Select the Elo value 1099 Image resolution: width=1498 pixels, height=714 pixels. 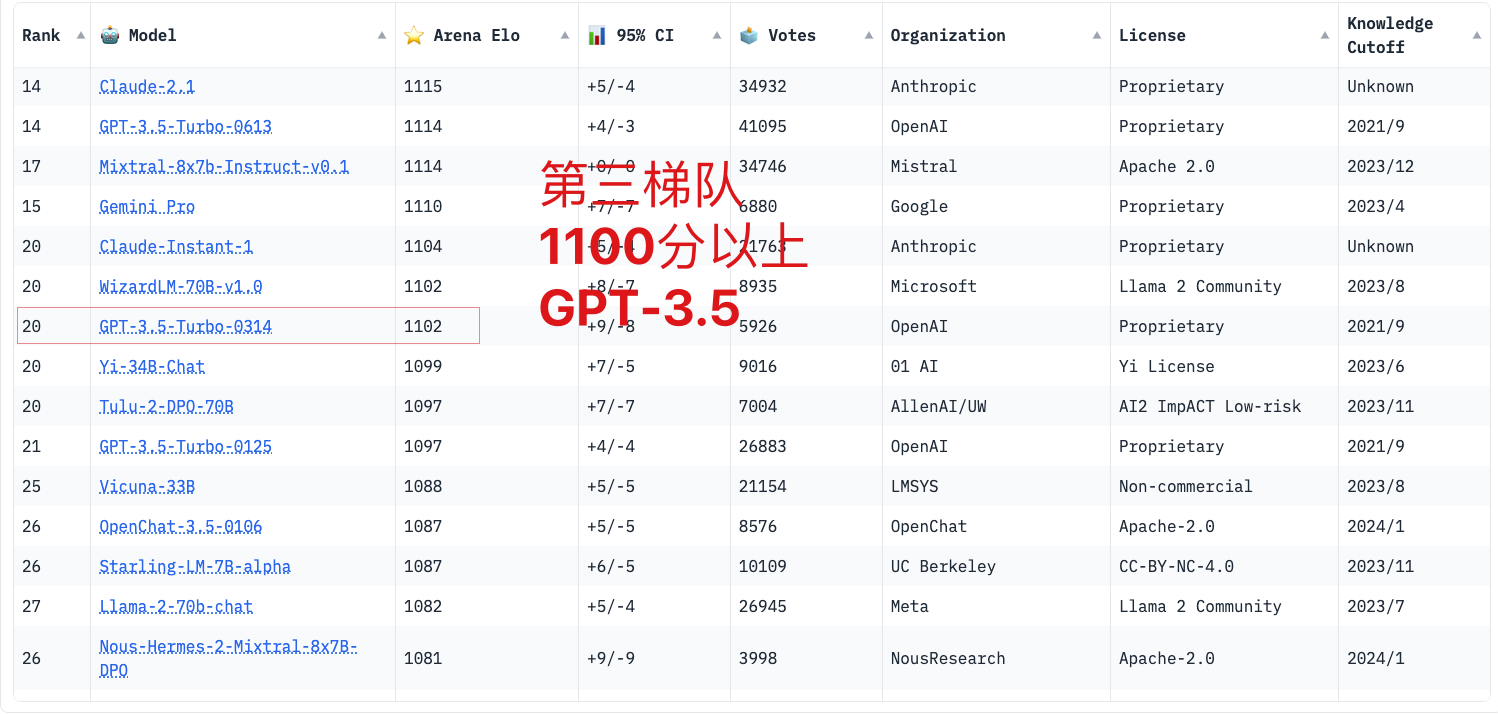[423, 366]
